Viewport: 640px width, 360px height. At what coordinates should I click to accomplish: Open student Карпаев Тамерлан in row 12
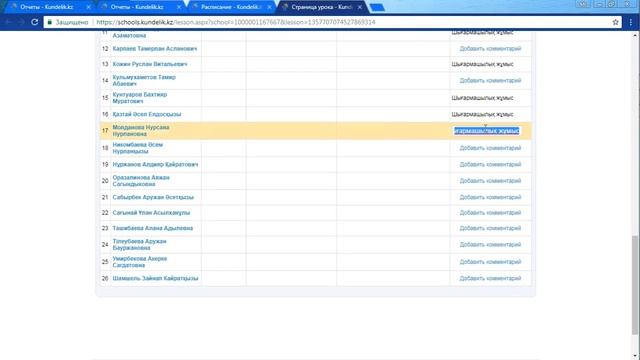coord(155,49)
